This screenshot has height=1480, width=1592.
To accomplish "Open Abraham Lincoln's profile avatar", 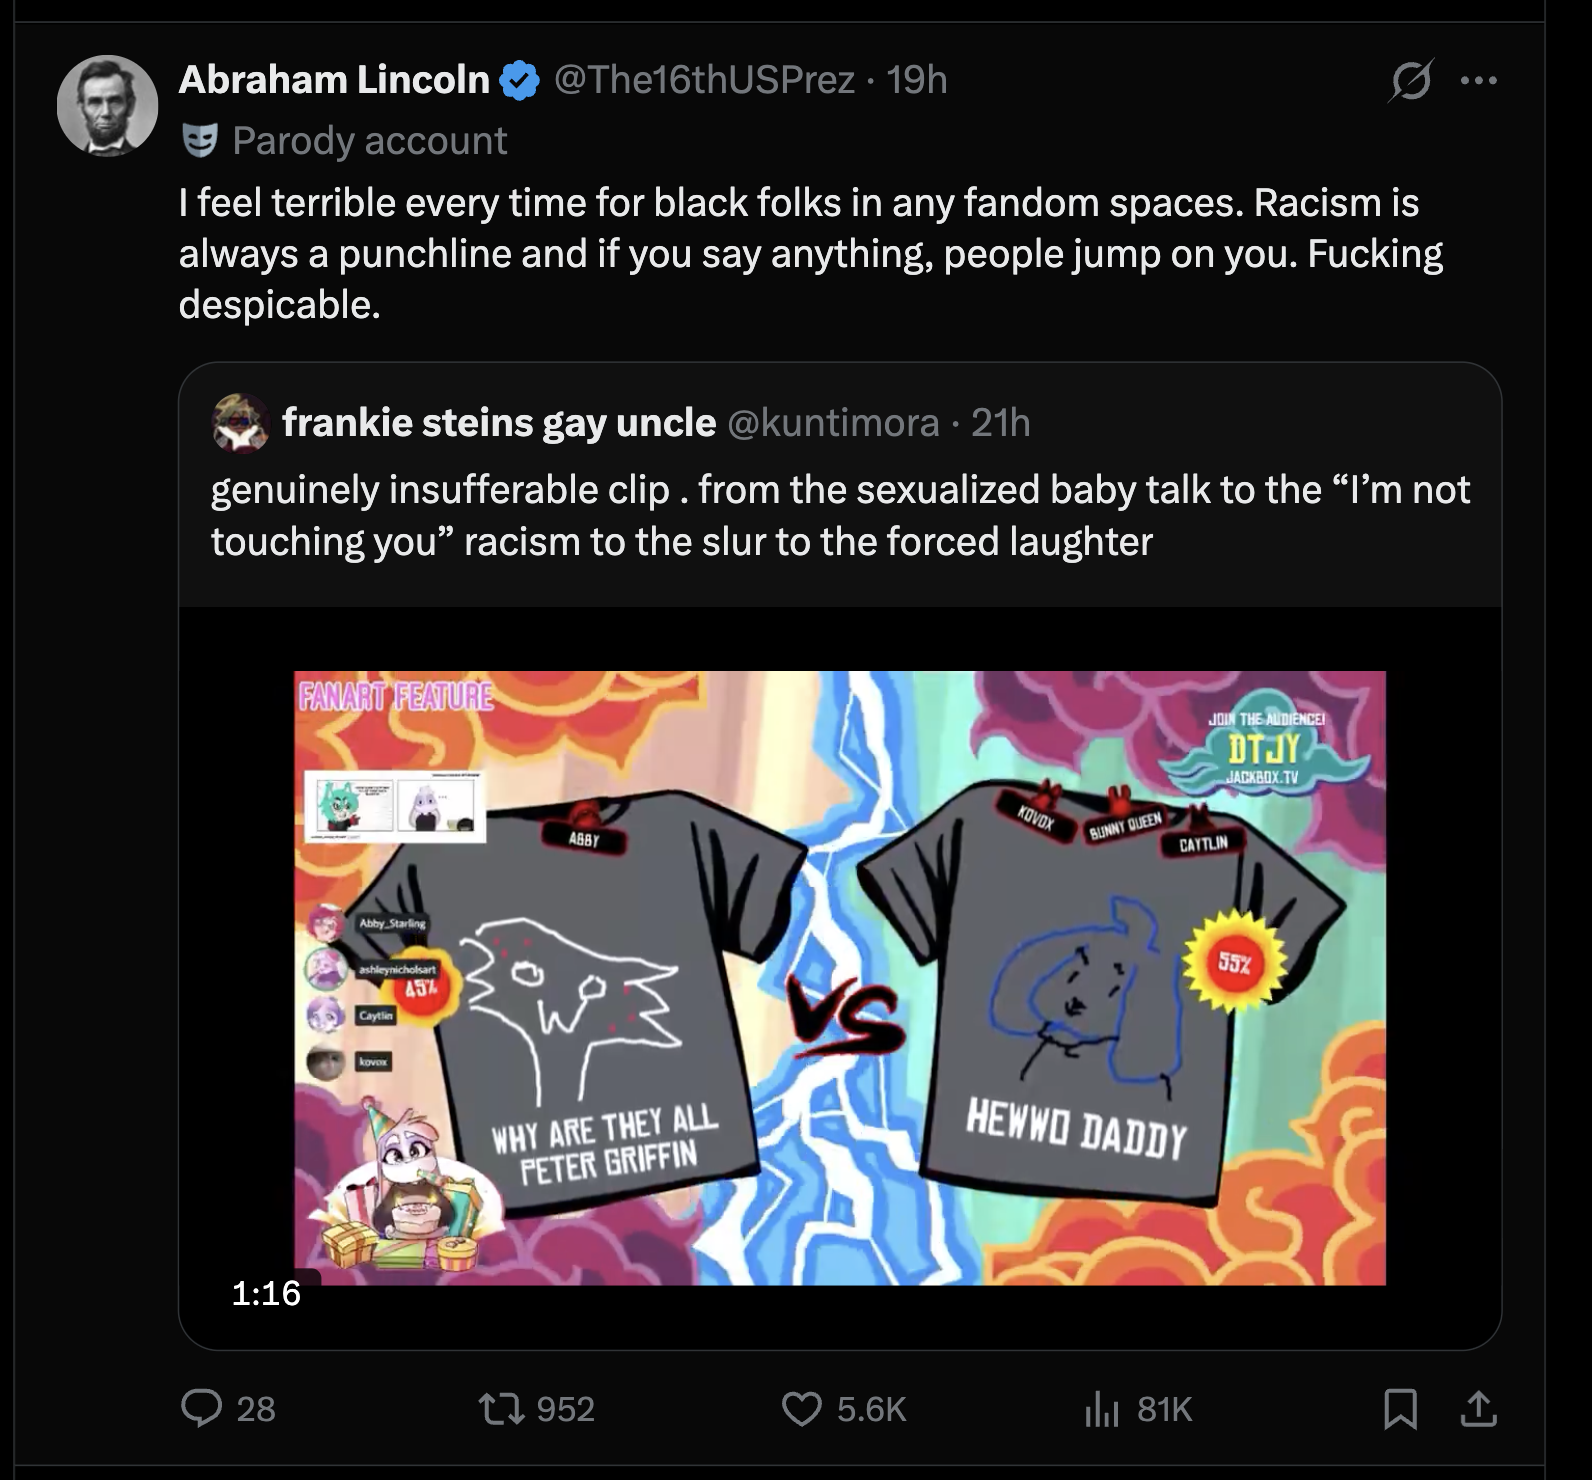I will 107,106.
